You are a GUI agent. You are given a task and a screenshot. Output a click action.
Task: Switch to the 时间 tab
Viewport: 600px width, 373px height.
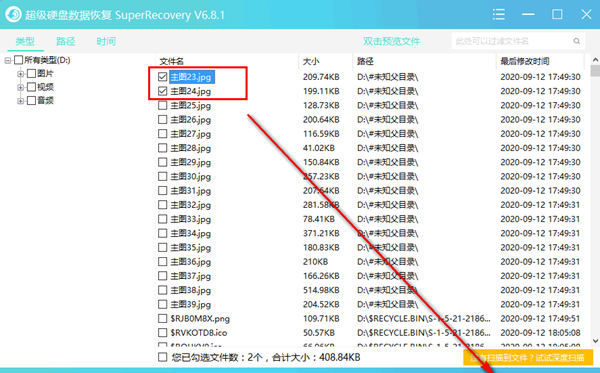(x=106, y=41)
